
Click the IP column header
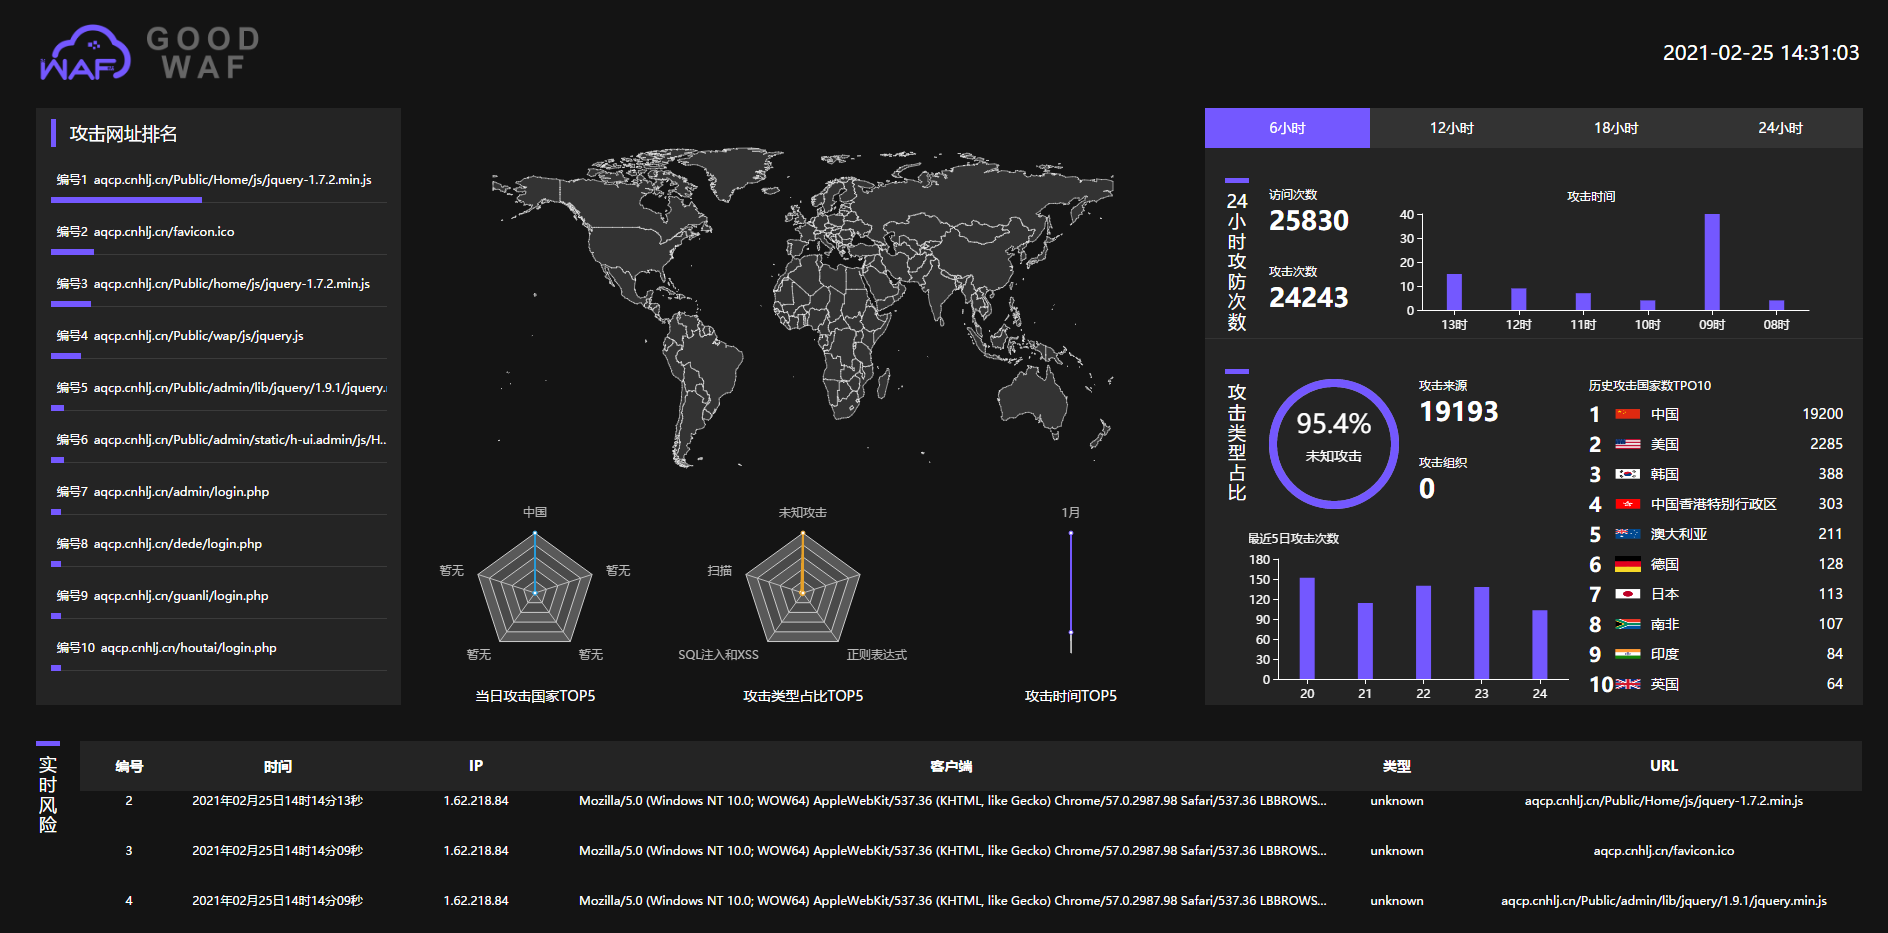(x=476, y=766)
